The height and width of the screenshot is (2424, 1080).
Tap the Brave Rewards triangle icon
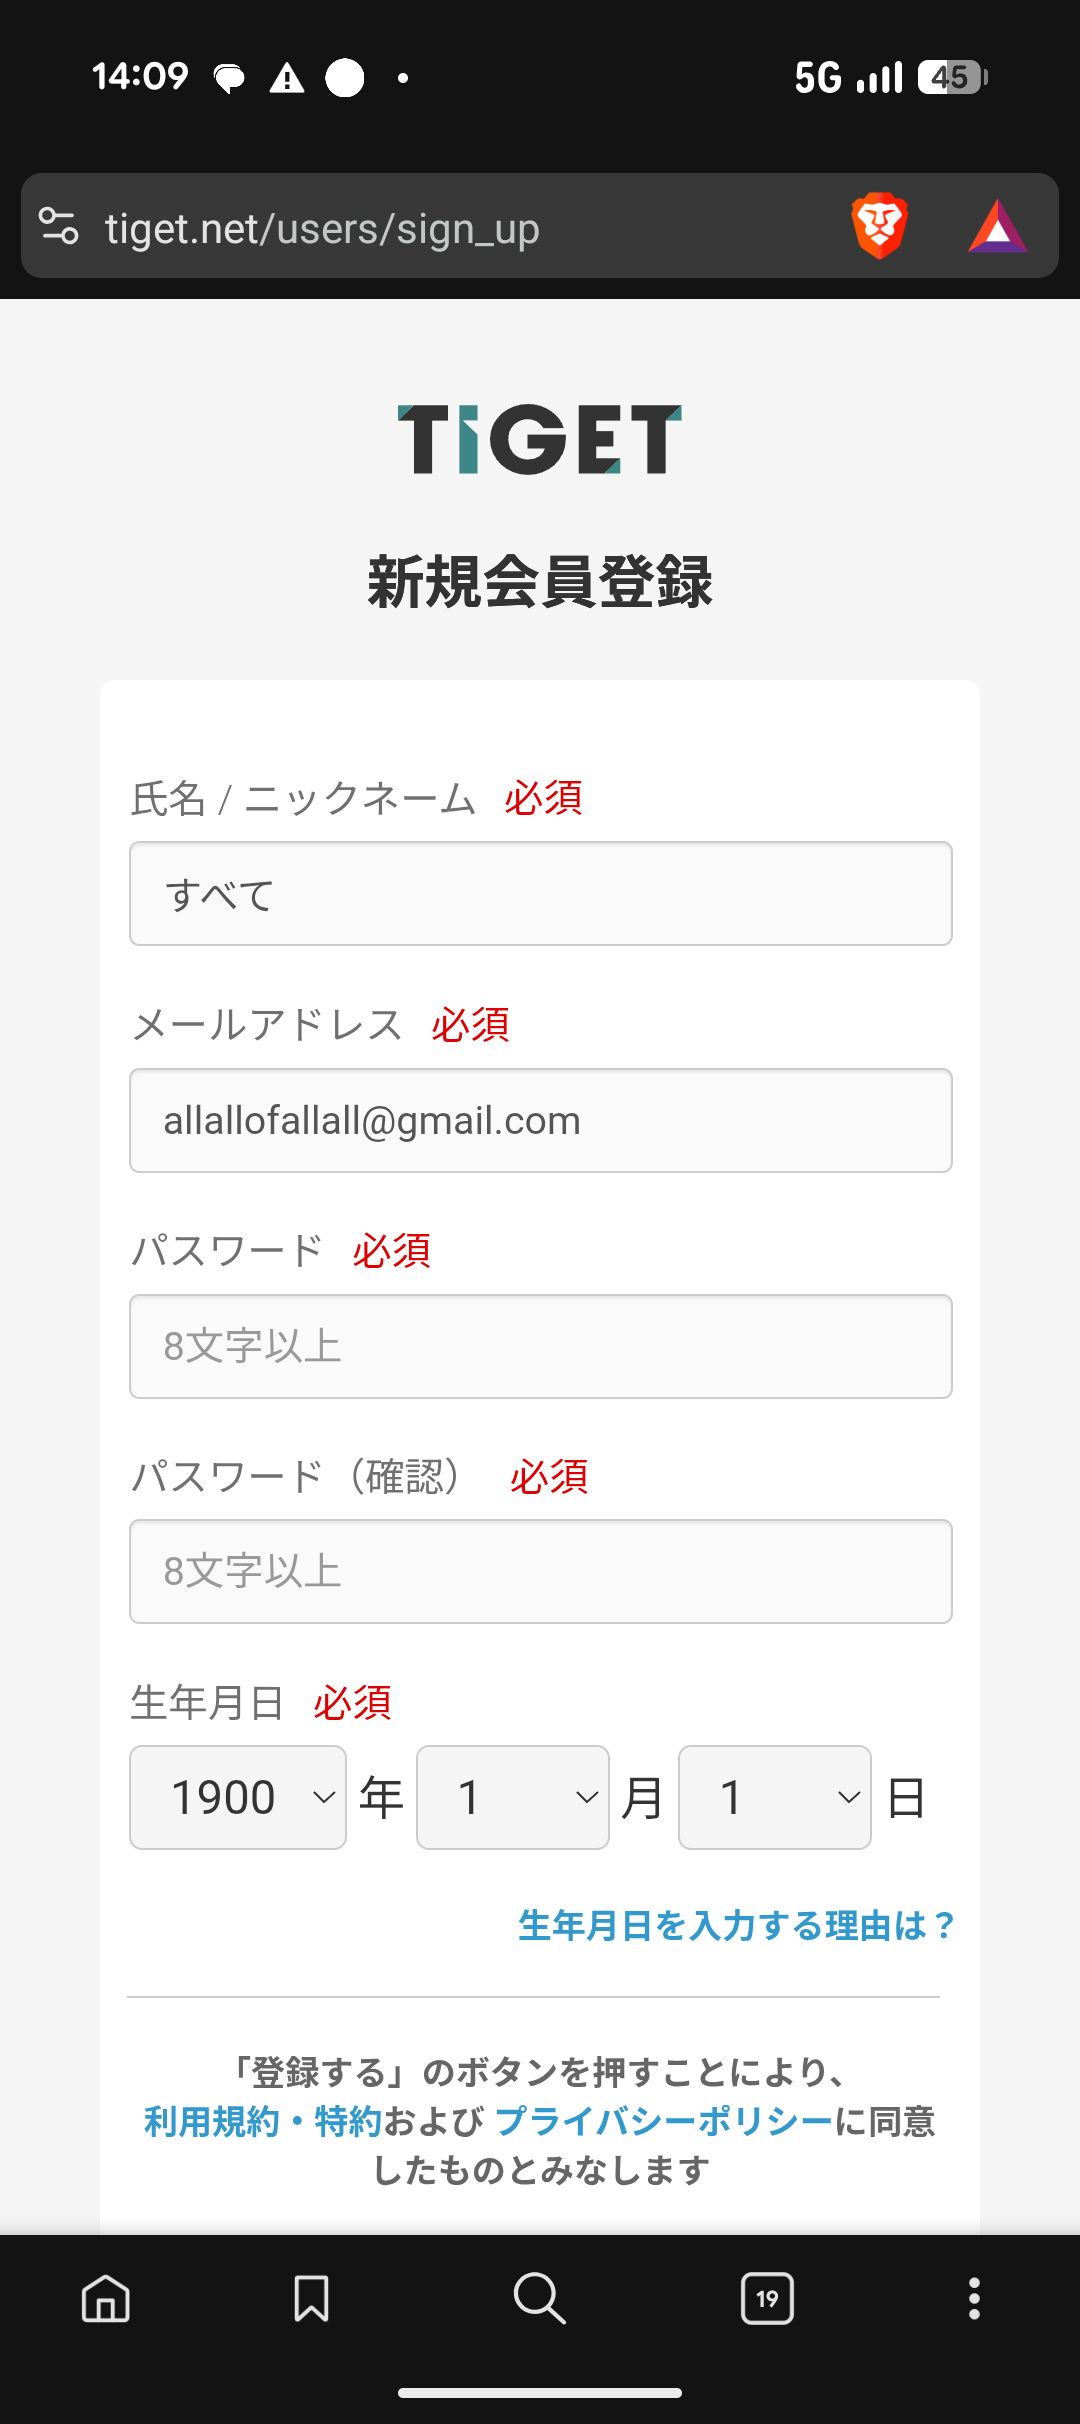997,227
